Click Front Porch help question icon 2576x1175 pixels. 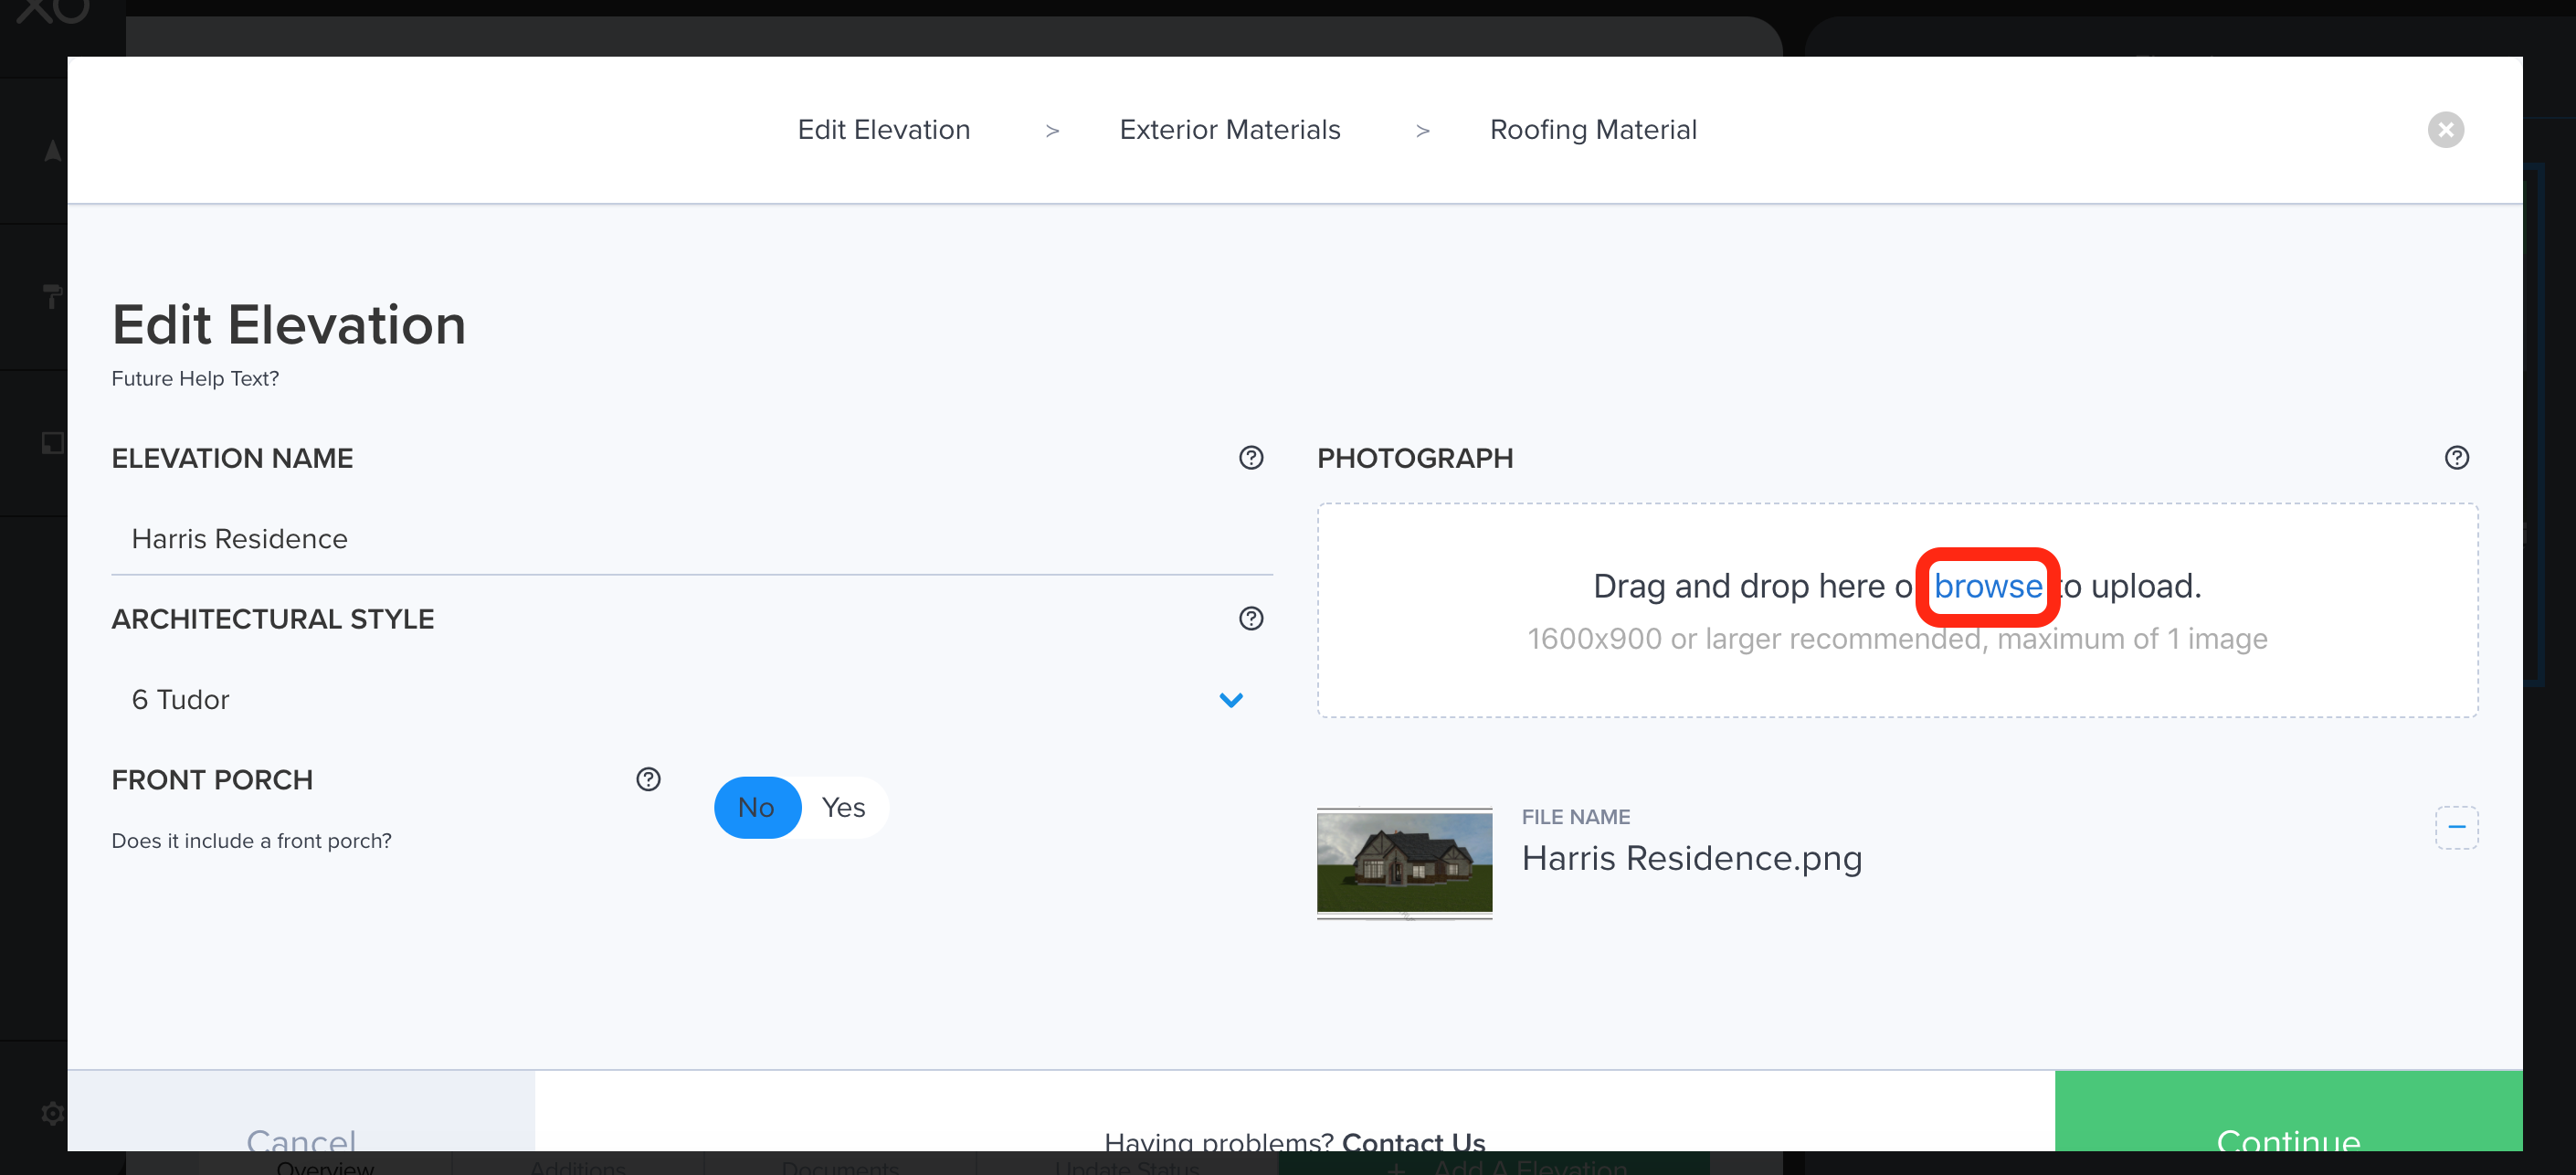(648, 779)
